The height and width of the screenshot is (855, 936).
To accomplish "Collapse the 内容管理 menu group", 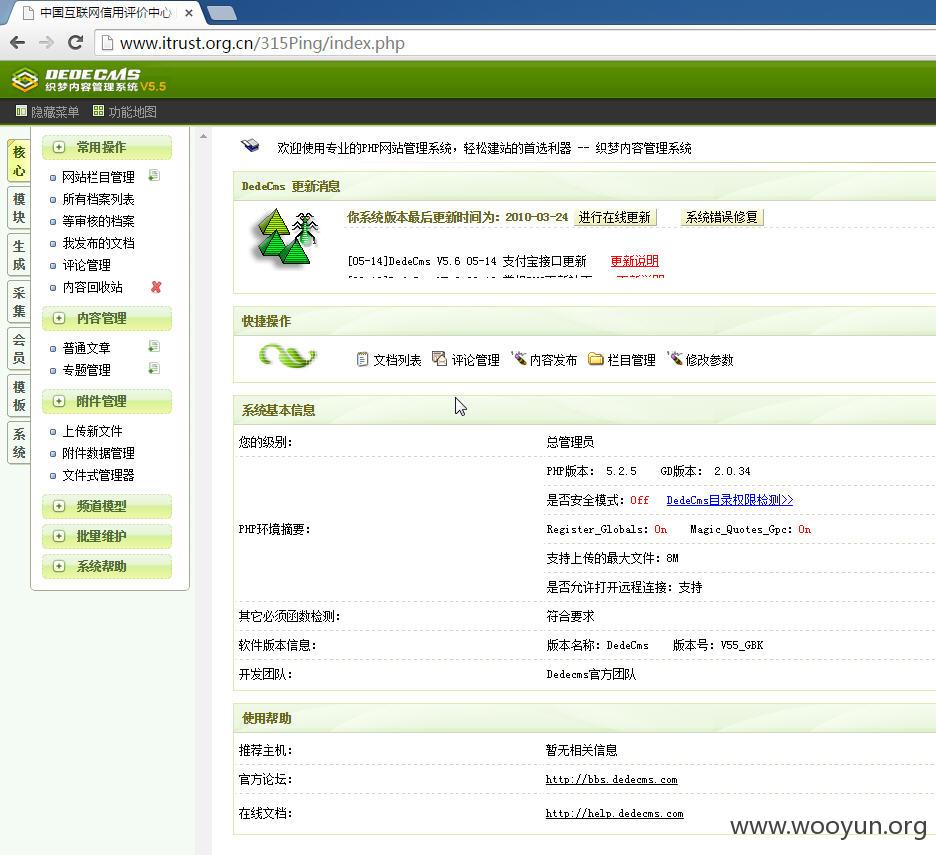I will [107, 318].
